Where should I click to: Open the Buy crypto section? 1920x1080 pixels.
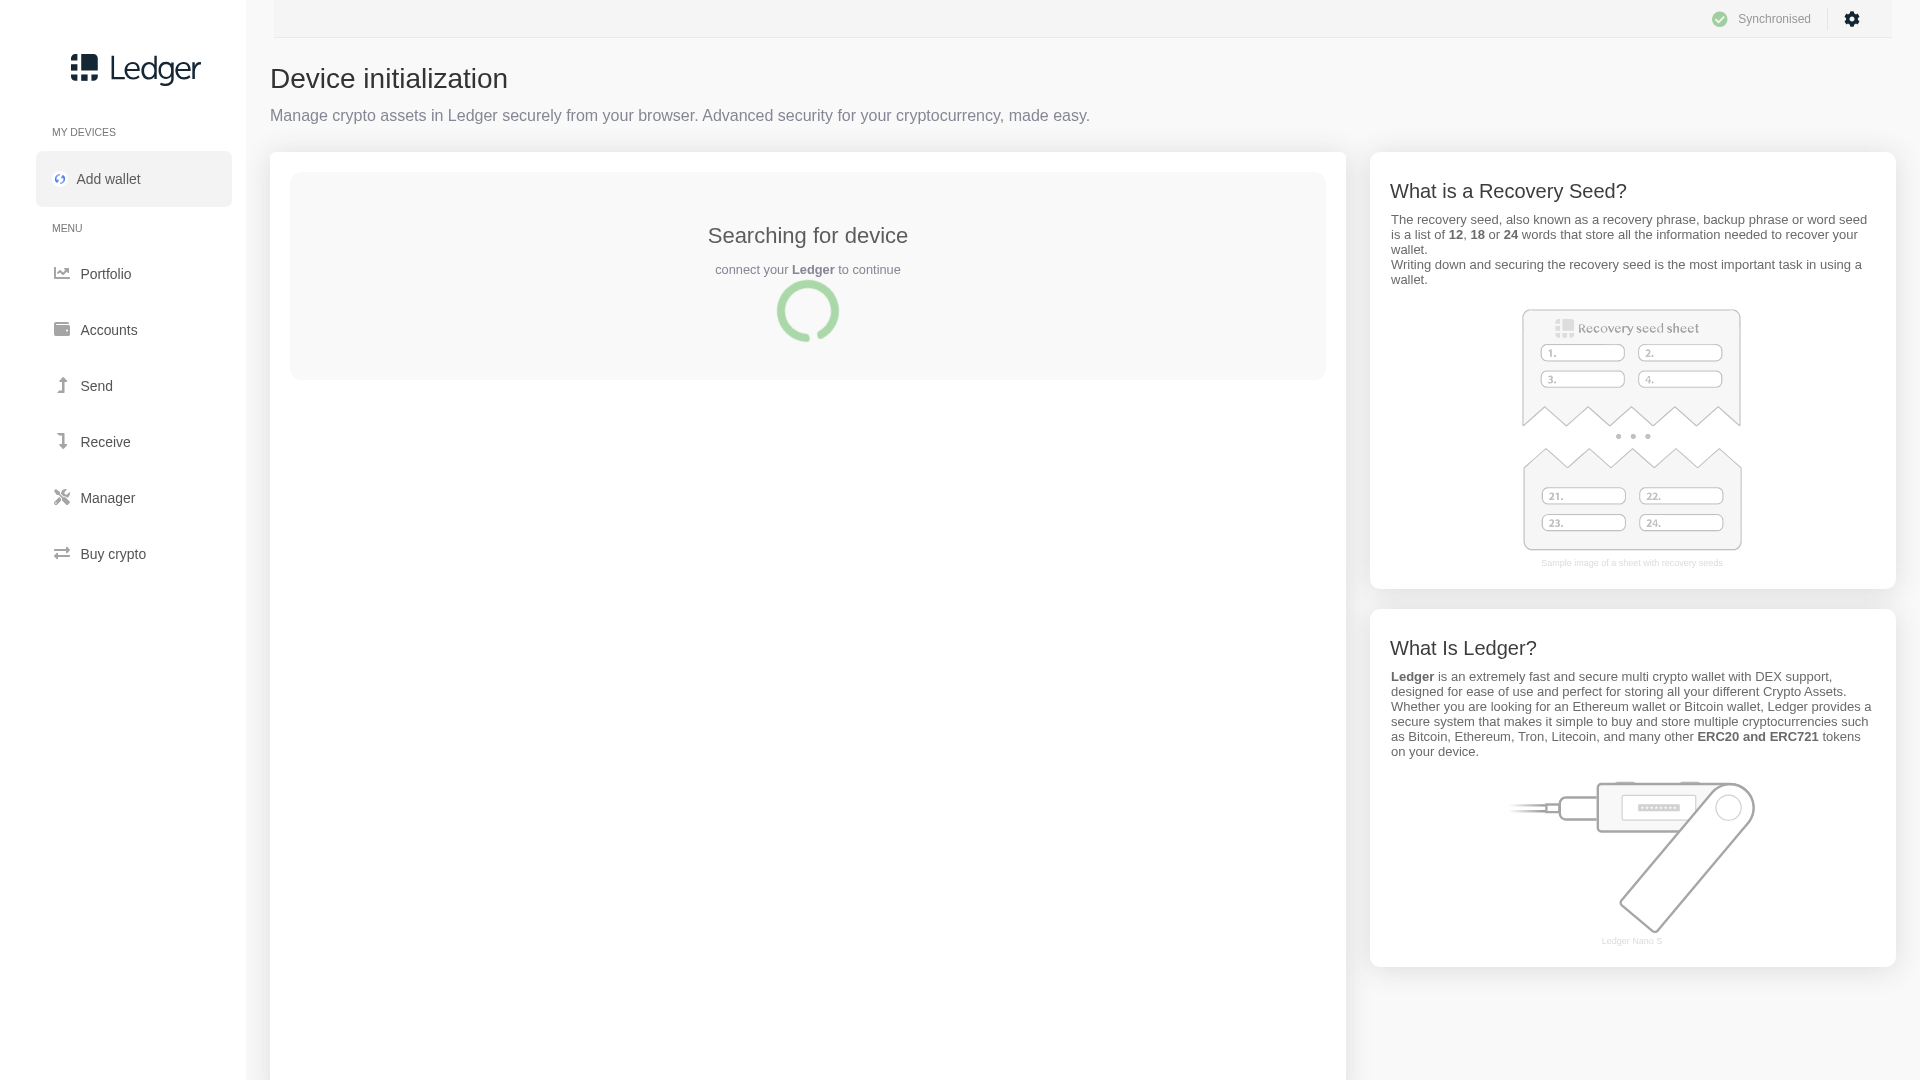click(134, 554)
